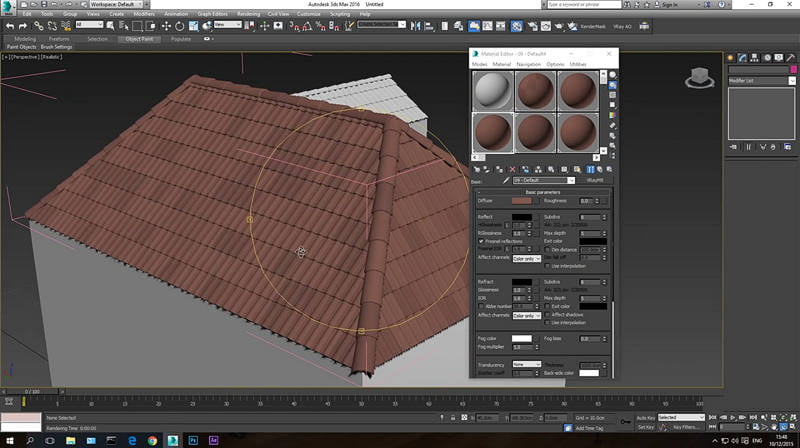Open Chrome from the Windows taskbar
Viewport: 800px width, 448px height.
tap(152, 439)
